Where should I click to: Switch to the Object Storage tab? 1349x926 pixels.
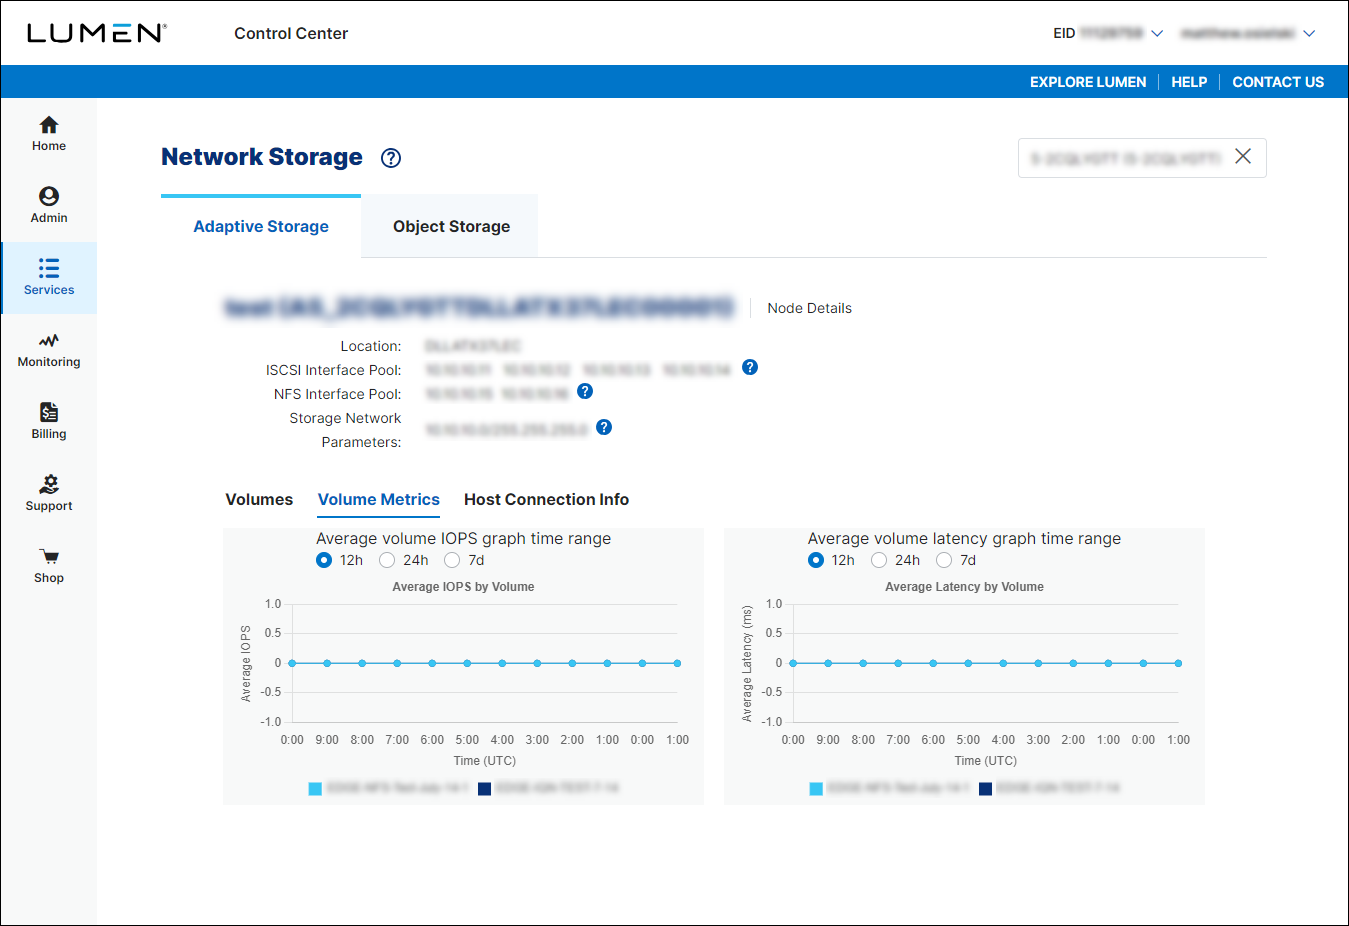[x=451, y=226]
